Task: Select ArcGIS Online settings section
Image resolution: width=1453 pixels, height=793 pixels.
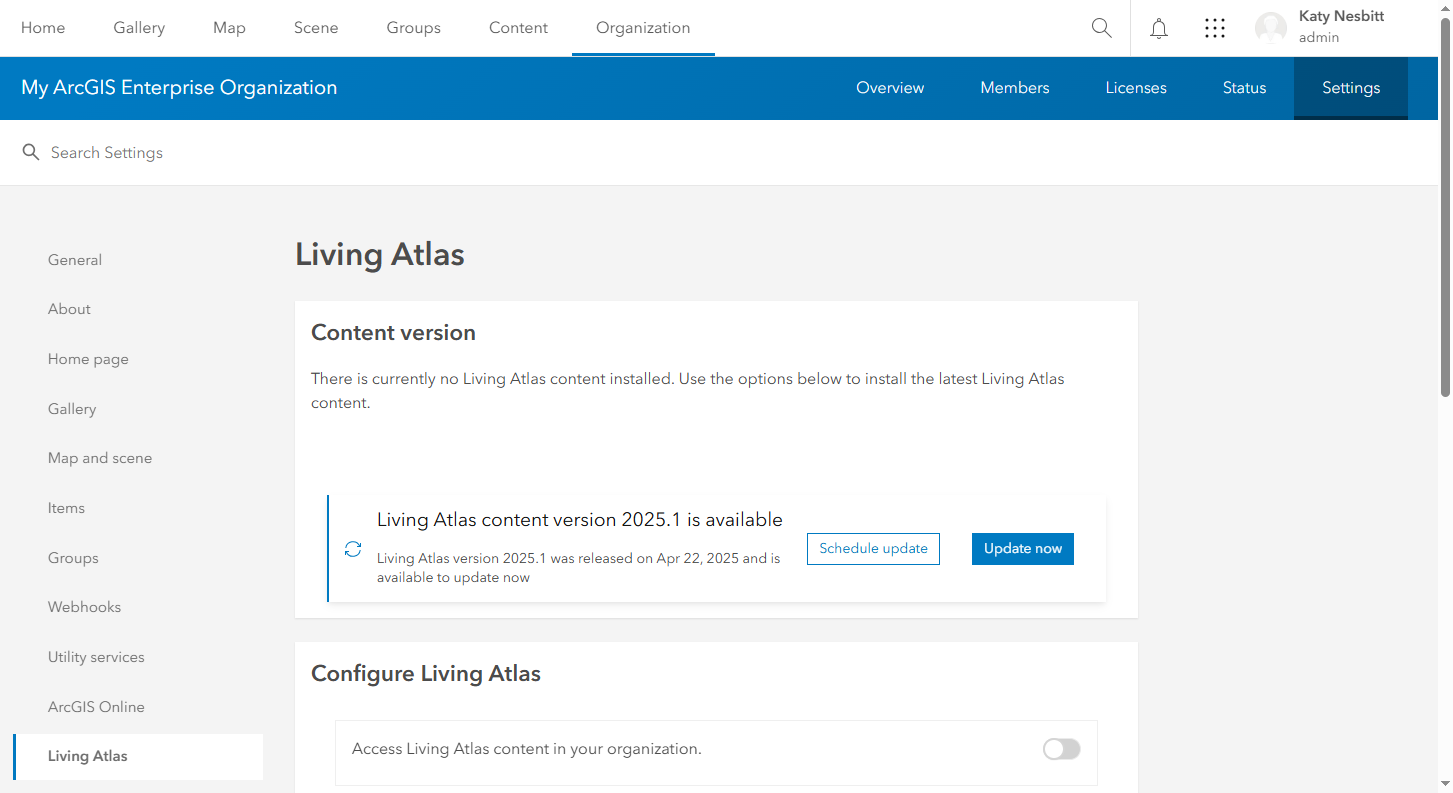Action: pos(96,706)
